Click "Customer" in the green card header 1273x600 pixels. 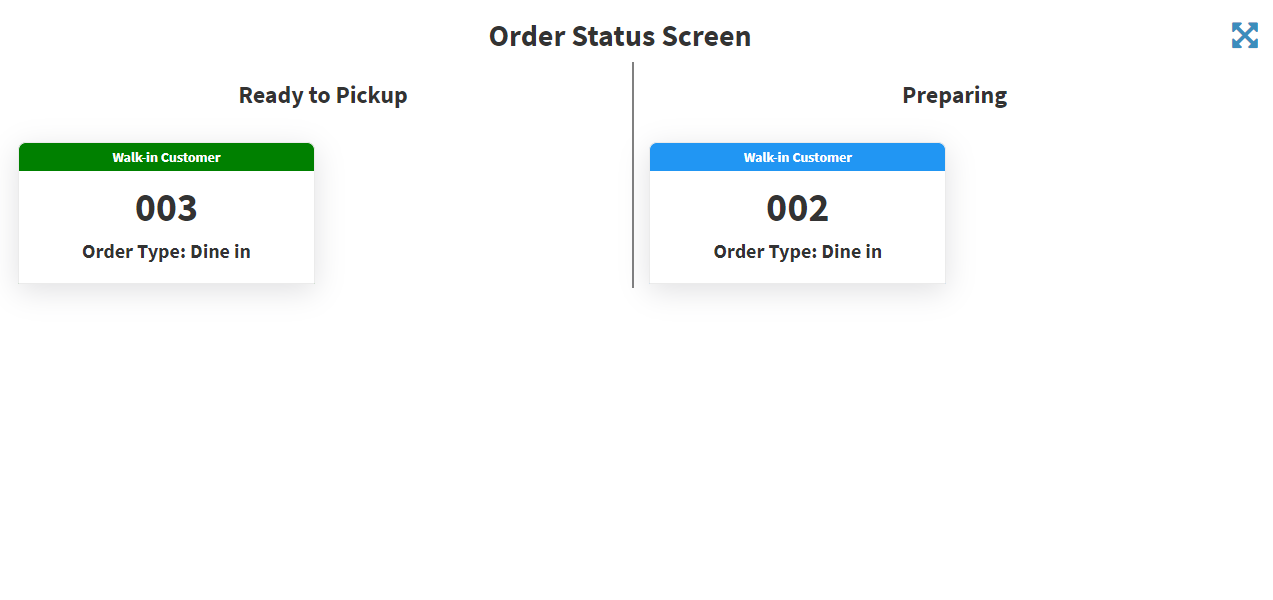pos(191,158)
